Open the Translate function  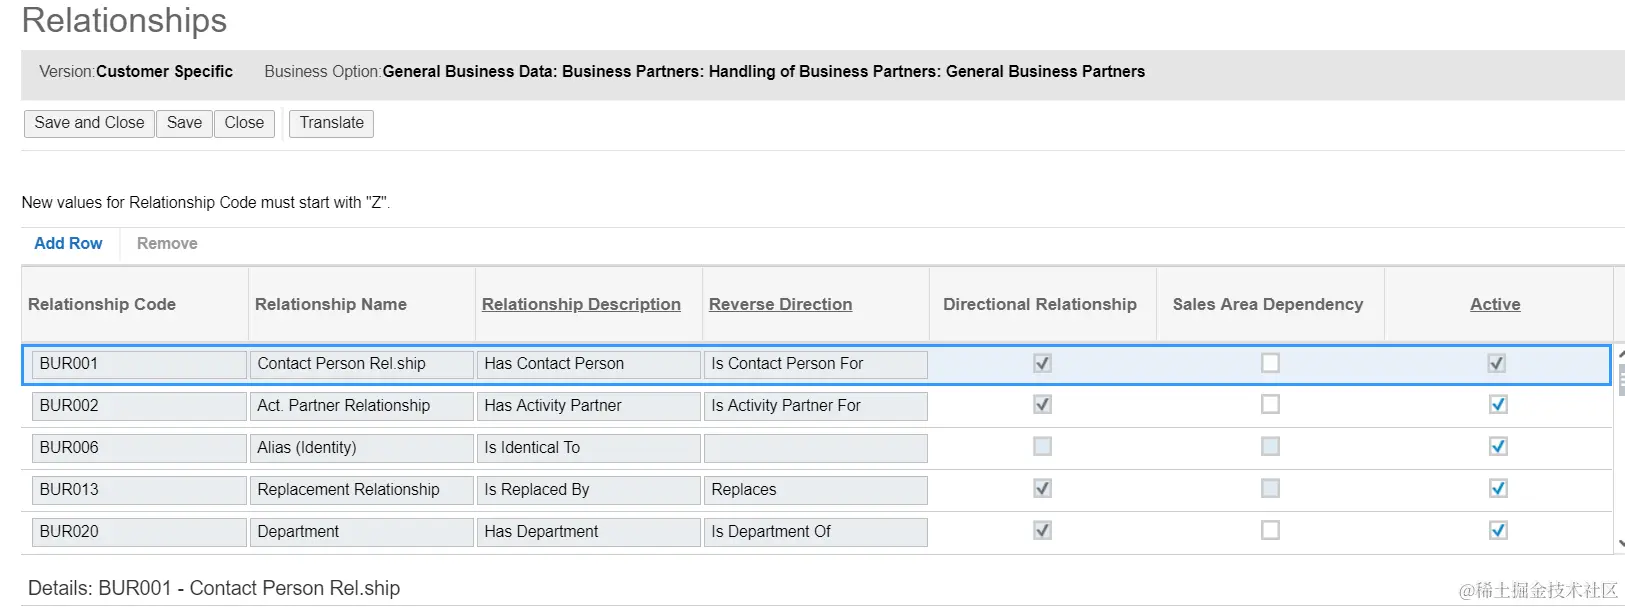tap(331, 123)
